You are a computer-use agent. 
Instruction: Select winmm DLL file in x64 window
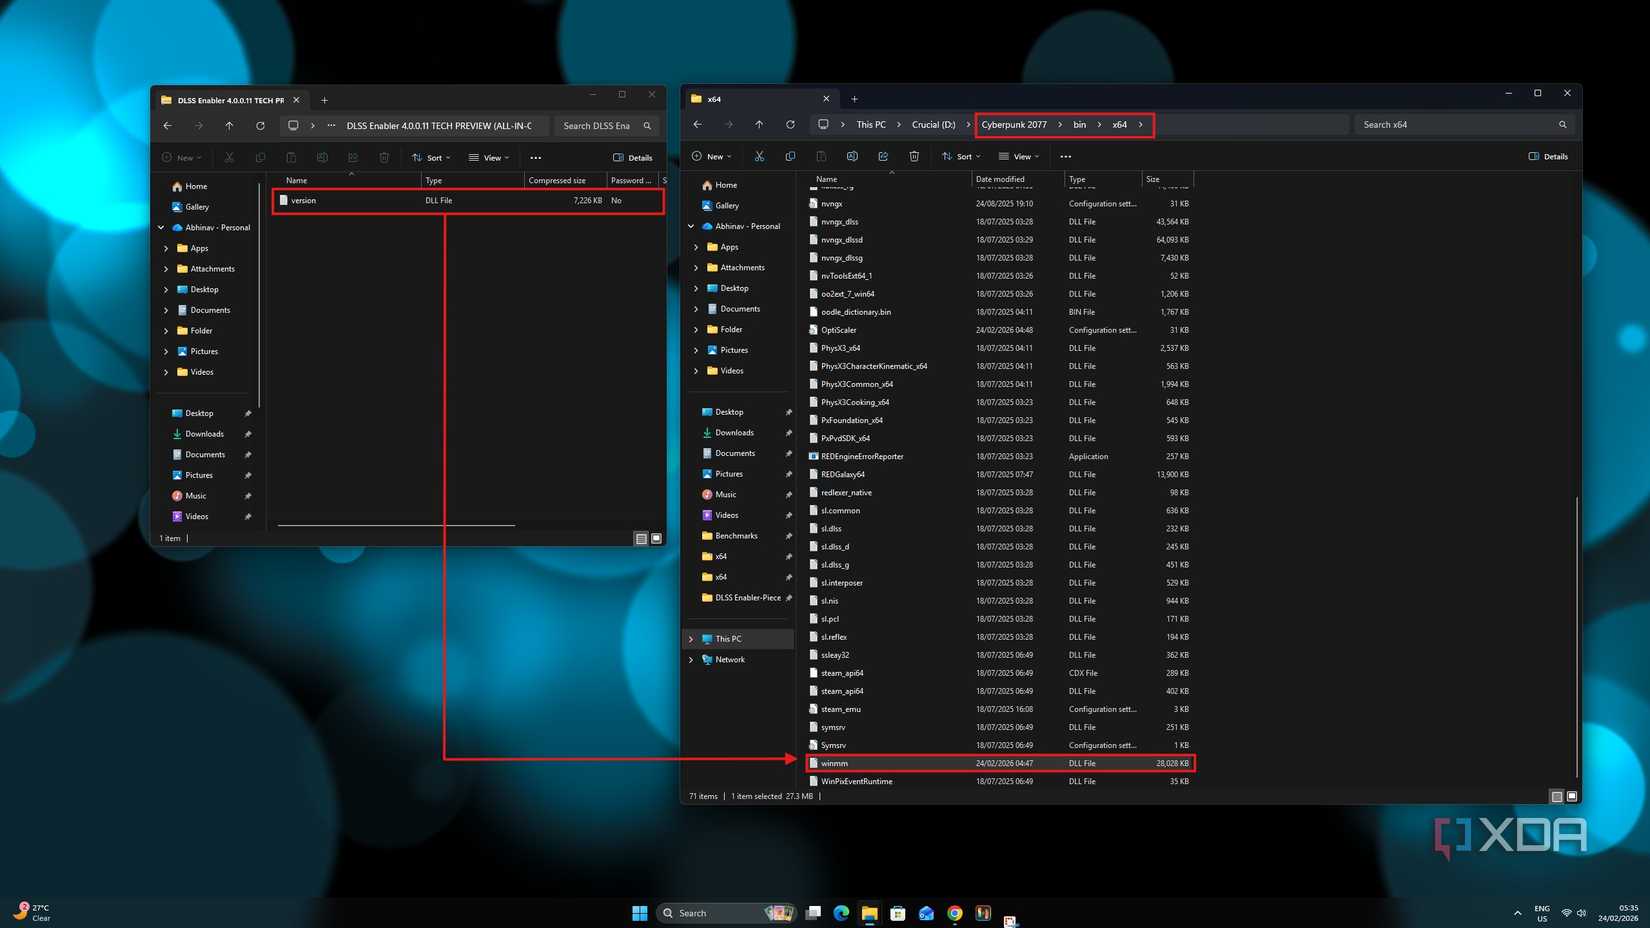tap(1000, 764)
